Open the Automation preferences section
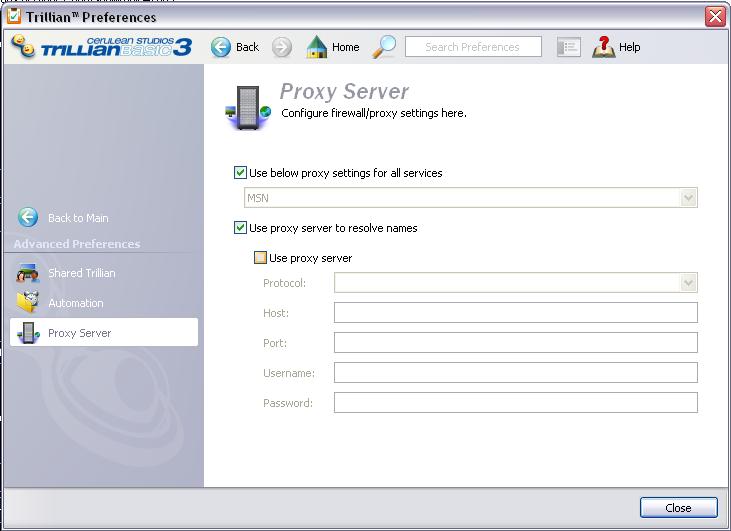The image size is (731, 531). point(76,303)
